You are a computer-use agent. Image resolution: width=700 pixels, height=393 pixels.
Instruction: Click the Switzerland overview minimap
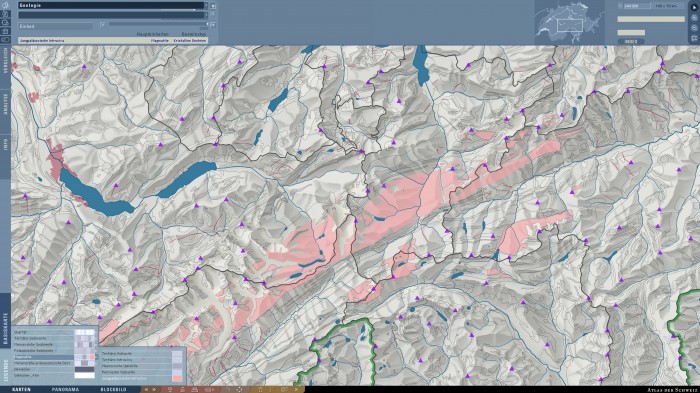point(569,22)
